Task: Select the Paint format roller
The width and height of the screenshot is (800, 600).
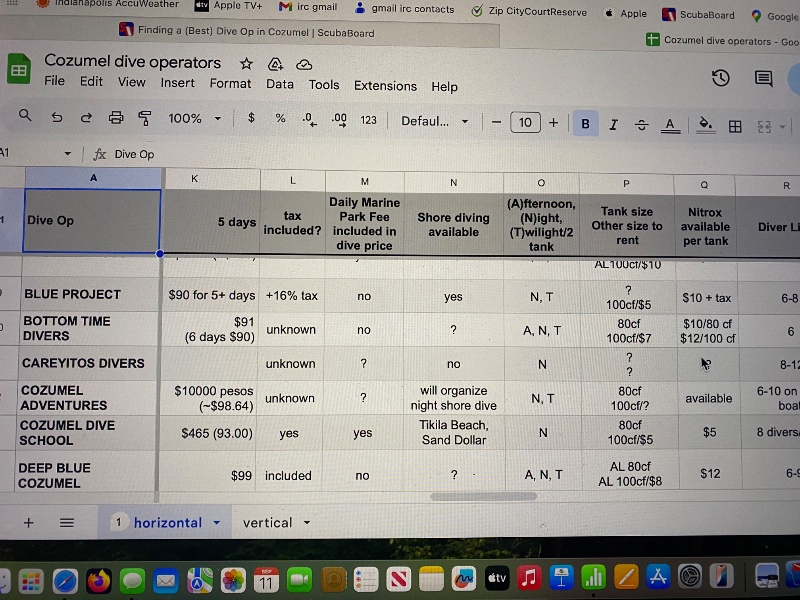Action: pyautogui.click(x=145, y=118)
